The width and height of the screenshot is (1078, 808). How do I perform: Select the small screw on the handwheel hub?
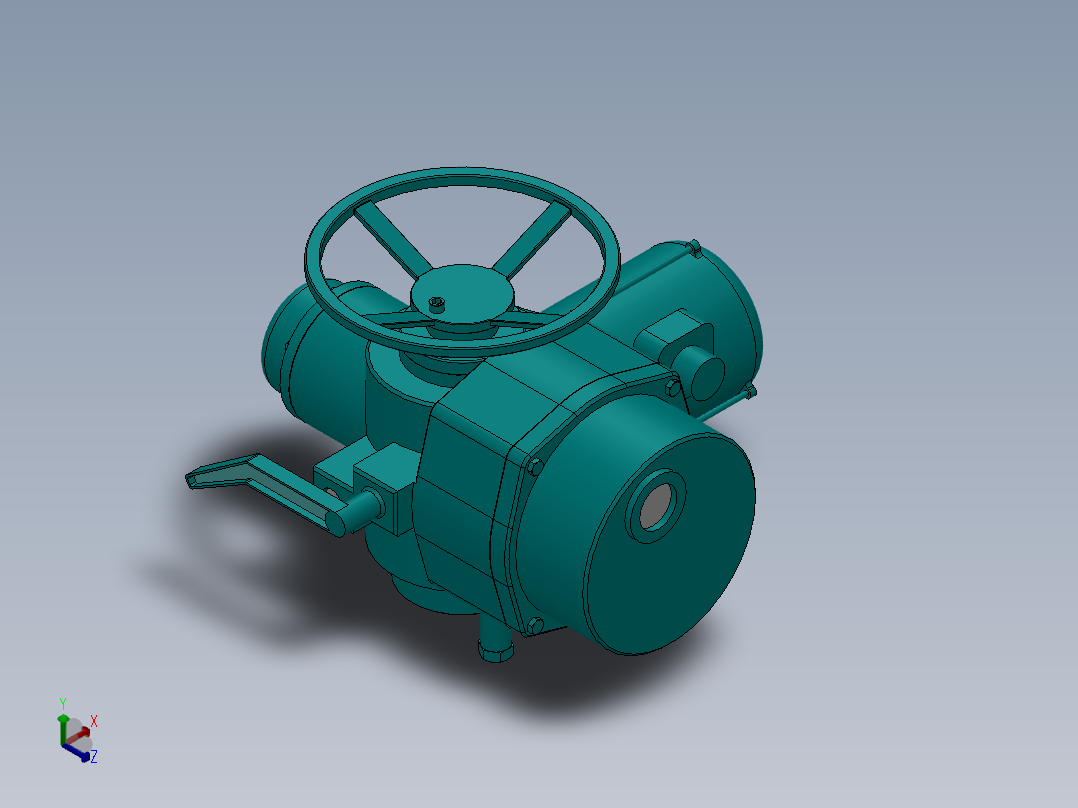click(x=437, y=303)
